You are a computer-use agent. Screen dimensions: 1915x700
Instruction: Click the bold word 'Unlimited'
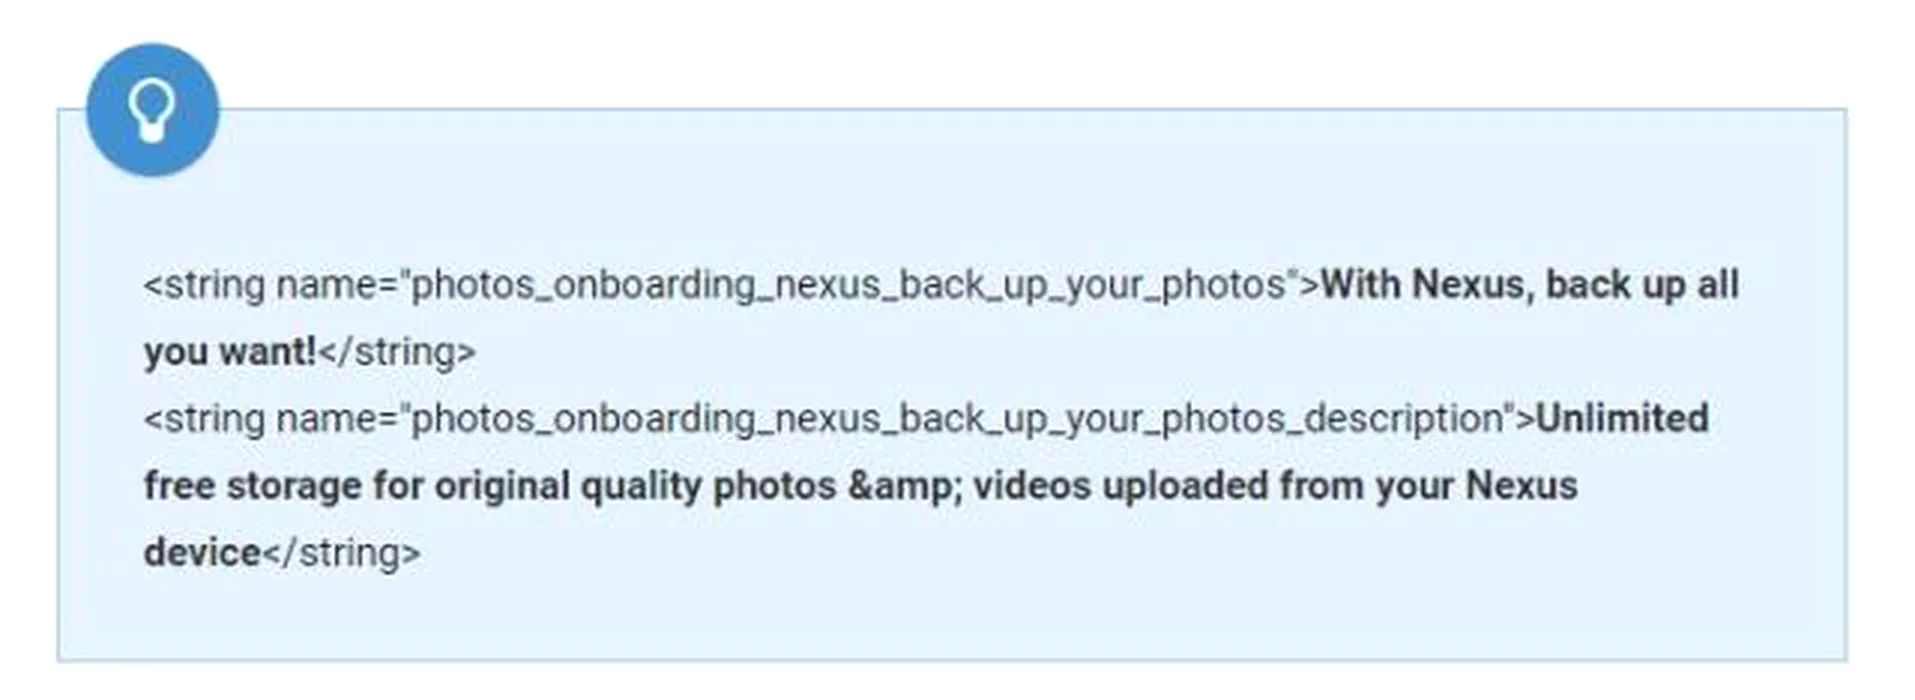(1622, 419)
